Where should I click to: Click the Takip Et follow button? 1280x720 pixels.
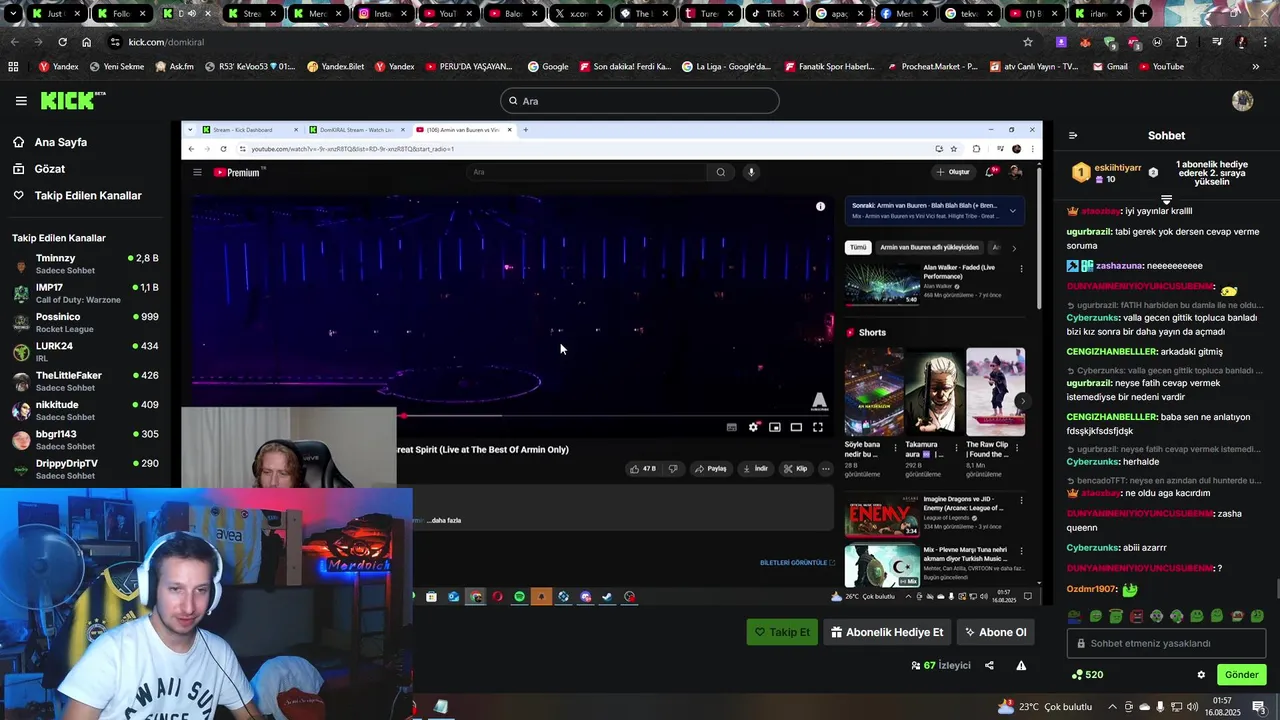tap(782, 632)
